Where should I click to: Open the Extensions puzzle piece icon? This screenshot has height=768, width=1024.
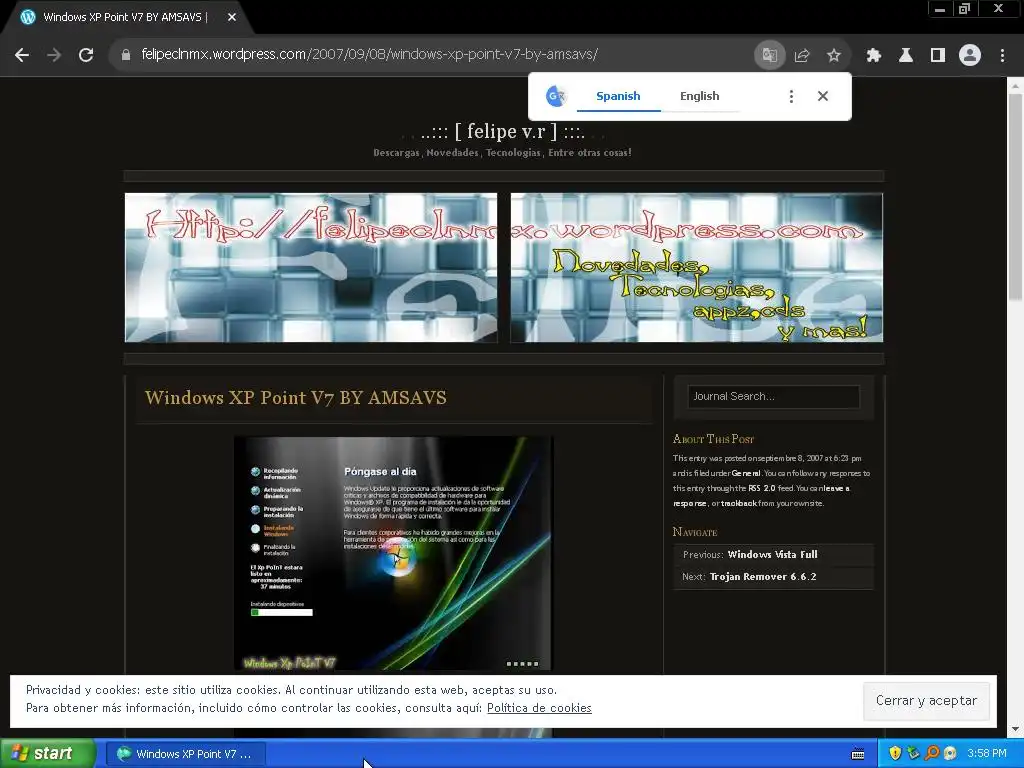click(x=874, y=55)
